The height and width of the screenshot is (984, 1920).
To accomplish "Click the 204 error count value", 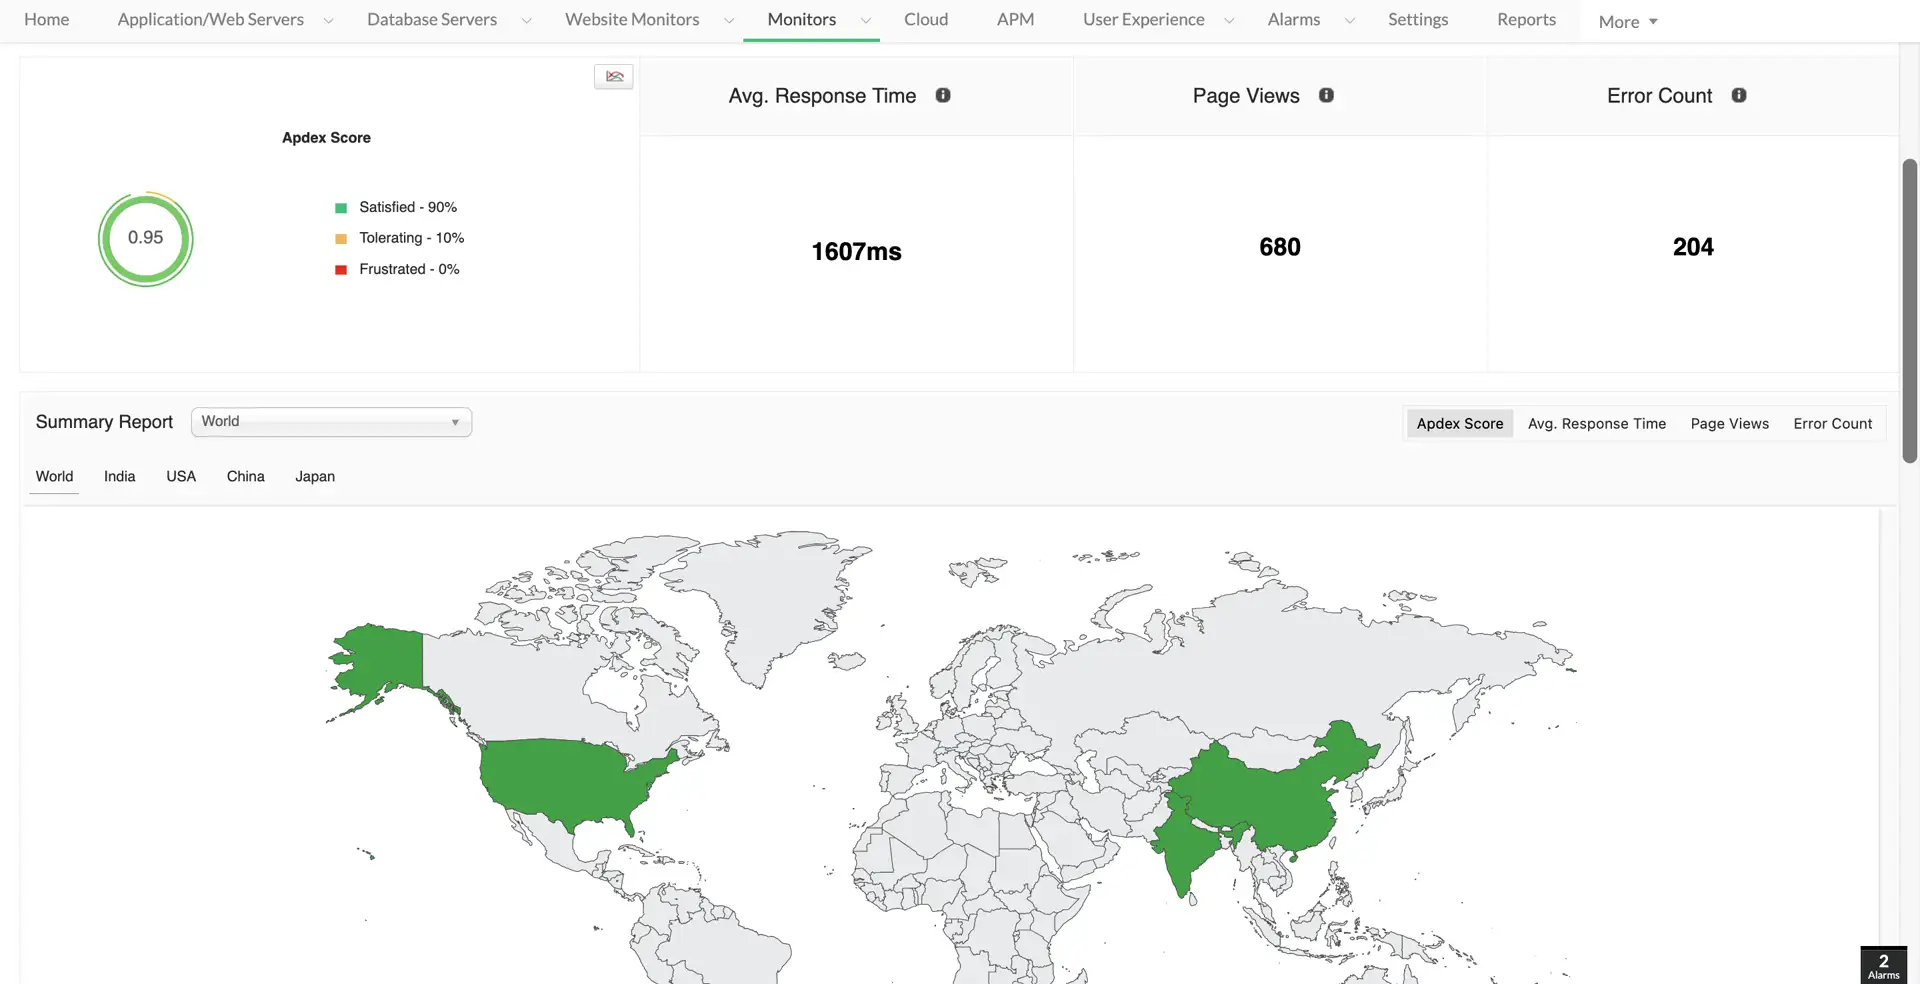I will coord(1693,247).
